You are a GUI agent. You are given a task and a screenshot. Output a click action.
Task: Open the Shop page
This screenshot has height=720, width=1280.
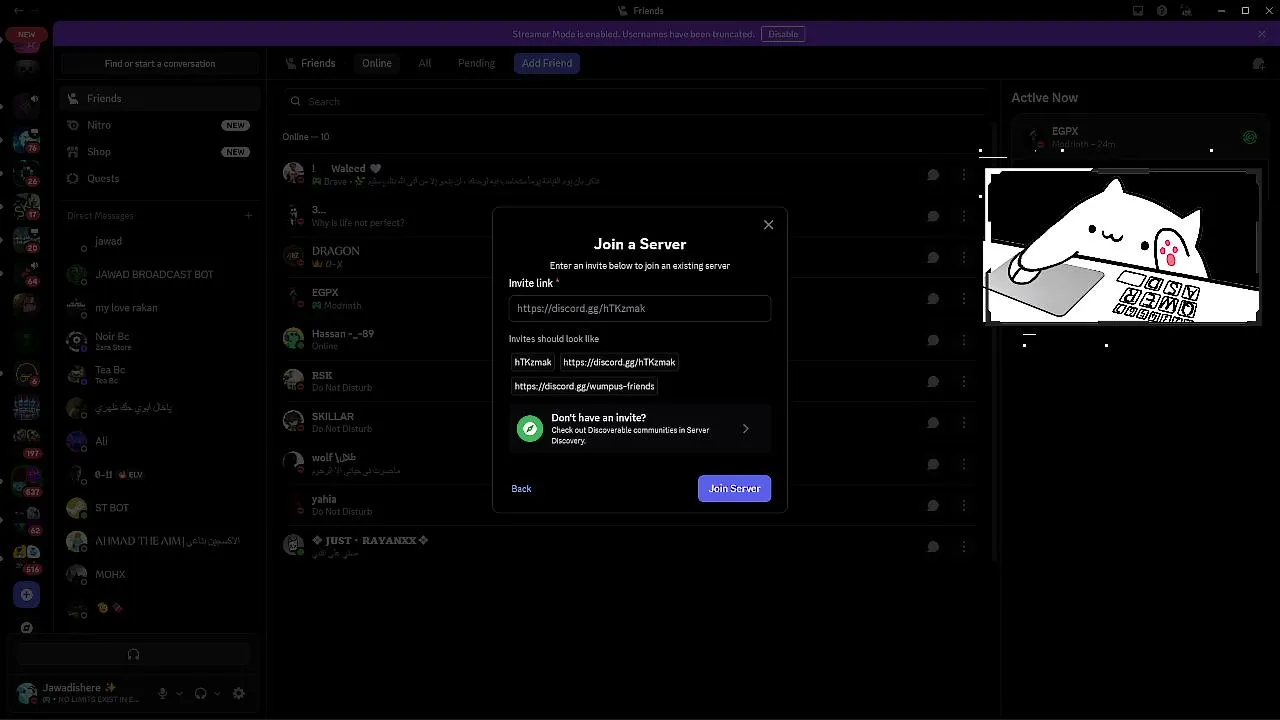click(x=160, y=152)
